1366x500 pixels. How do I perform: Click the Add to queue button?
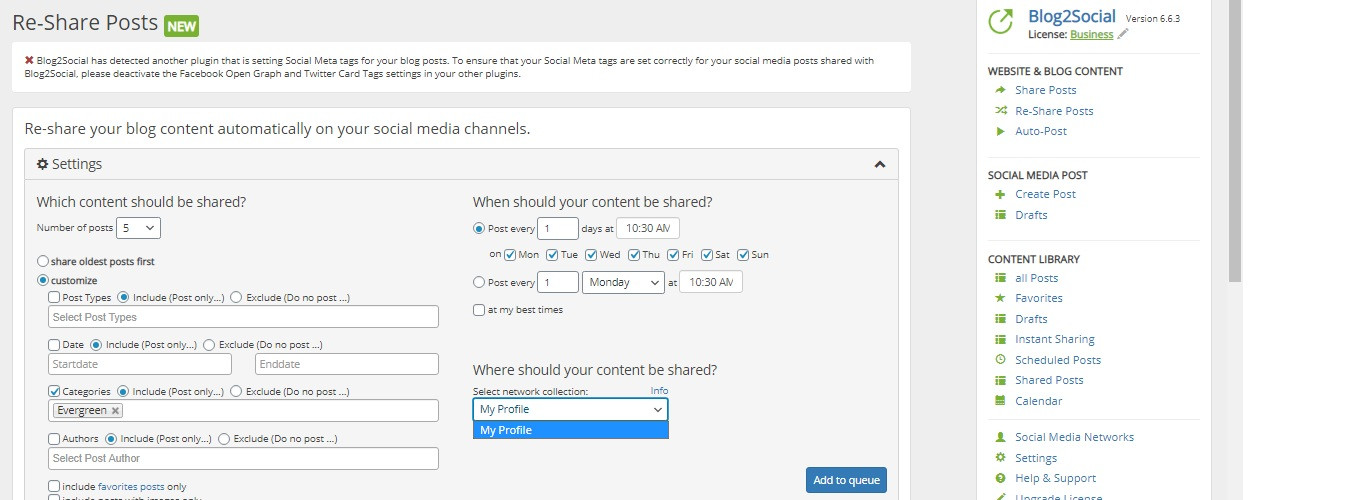pos(846,480)
